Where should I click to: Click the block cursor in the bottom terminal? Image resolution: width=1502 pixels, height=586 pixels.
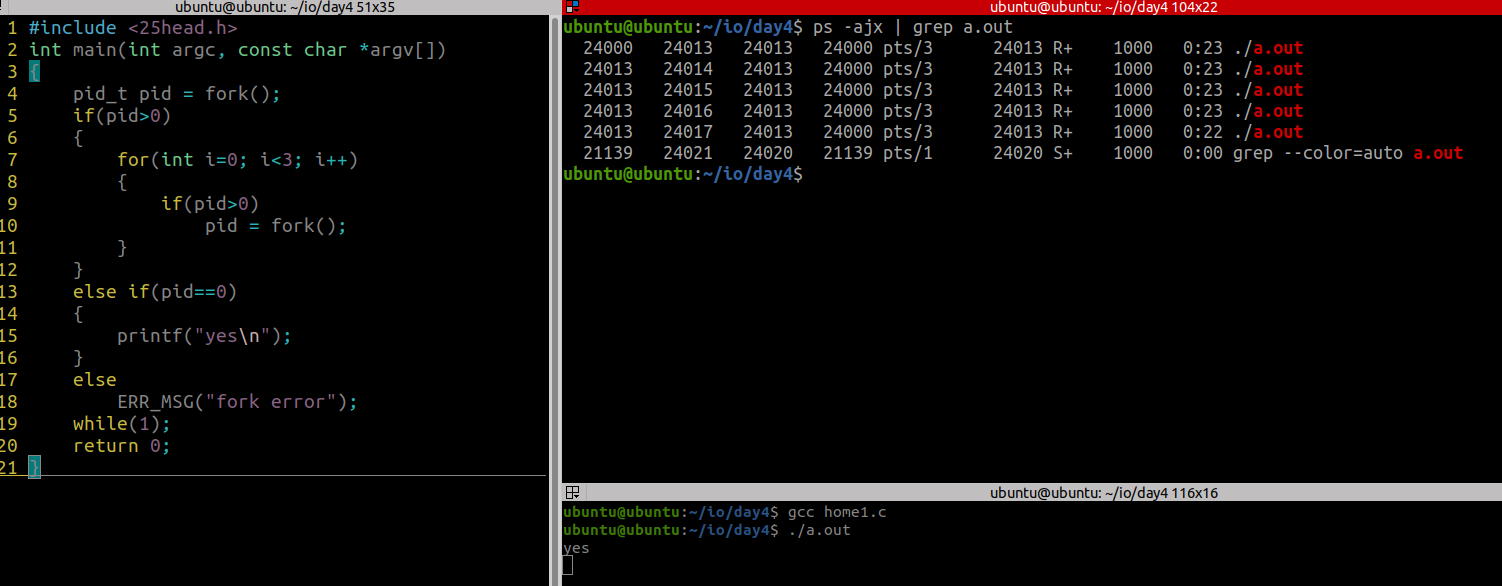tap(567, 566)
